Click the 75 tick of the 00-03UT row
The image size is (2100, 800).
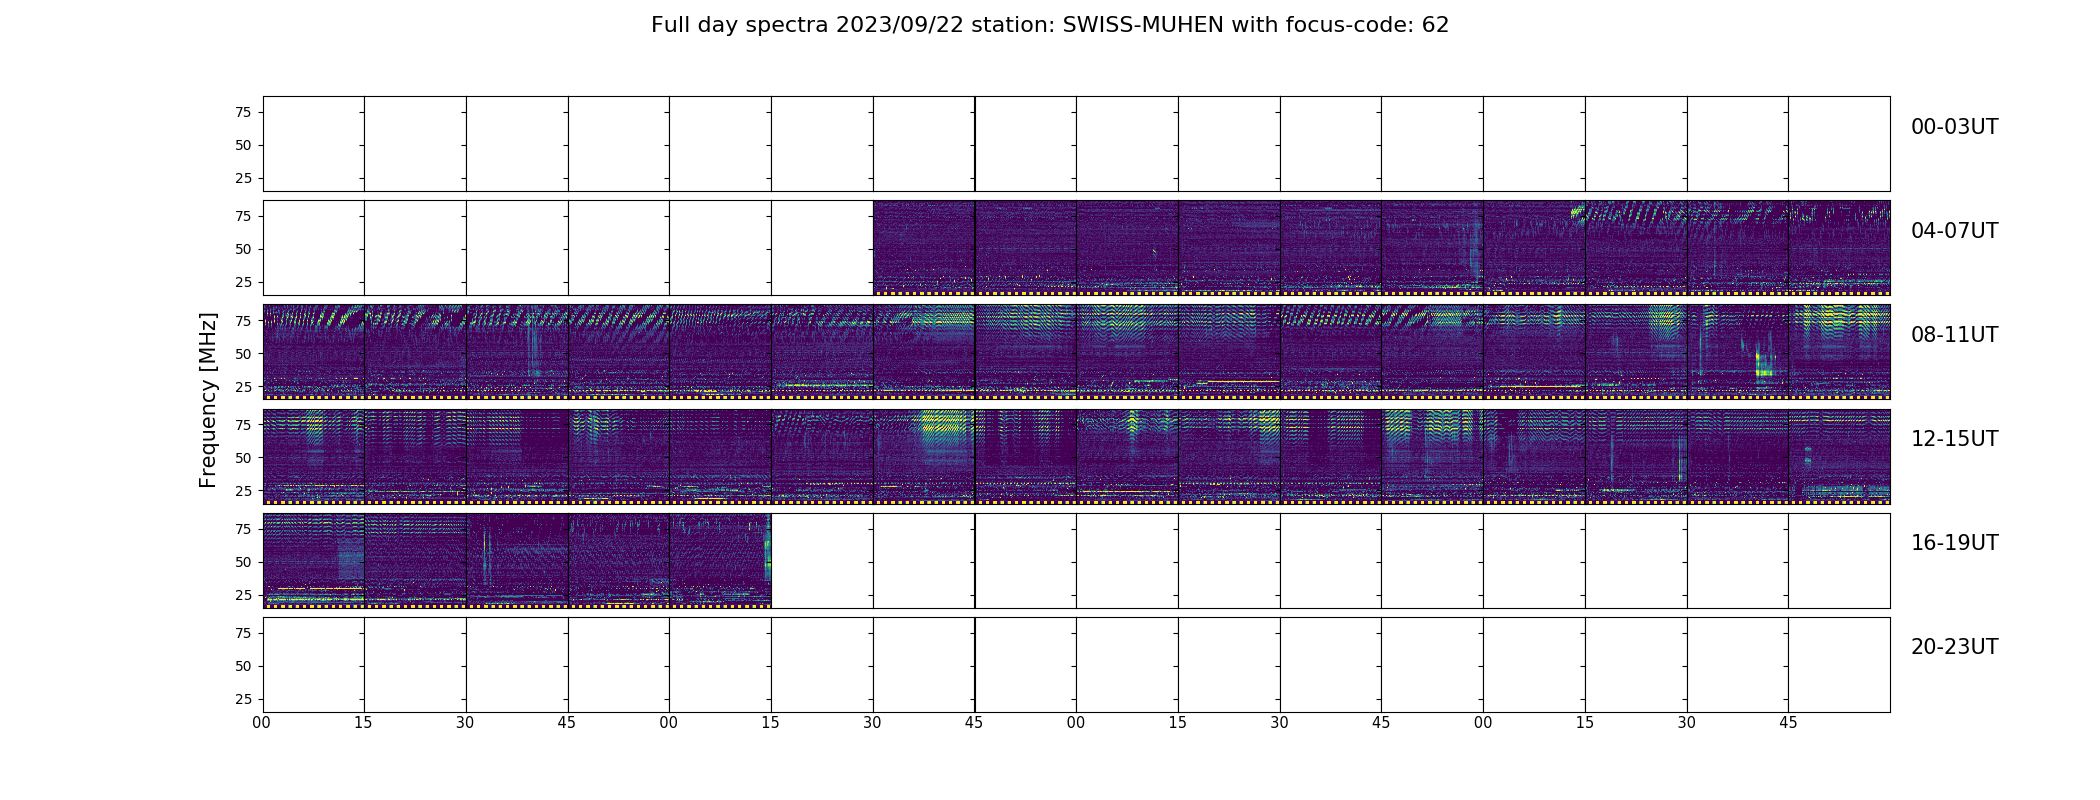243,112
